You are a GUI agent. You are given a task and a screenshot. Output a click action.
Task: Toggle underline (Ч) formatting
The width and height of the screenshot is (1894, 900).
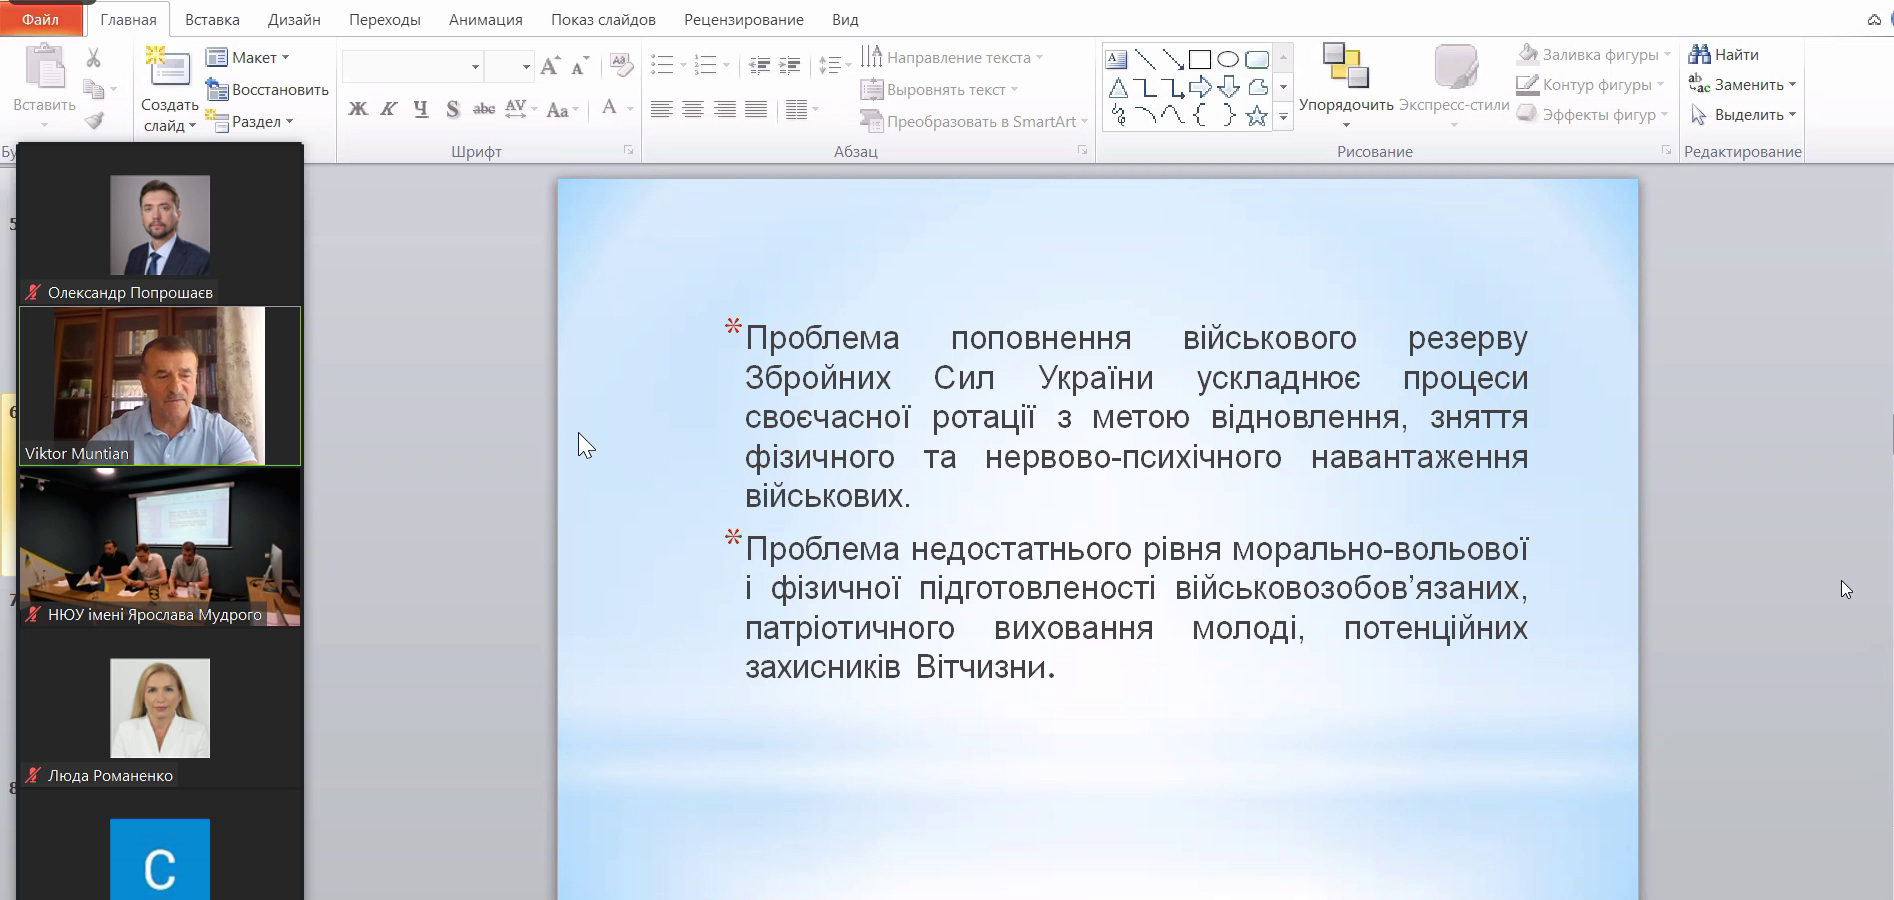click(x=421, y=109)
